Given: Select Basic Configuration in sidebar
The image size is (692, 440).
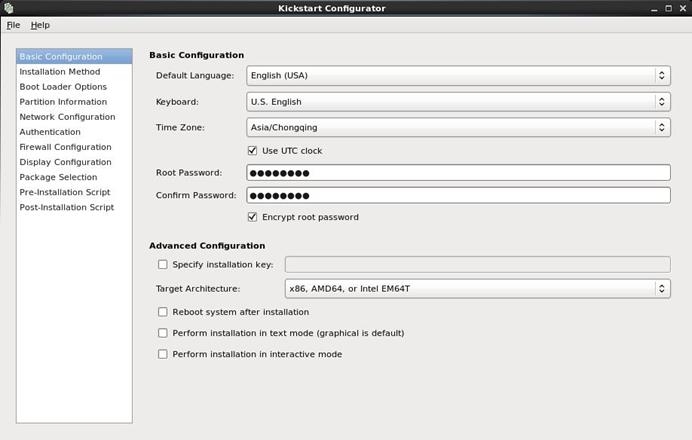Looking at the screenshot, I should point(74,56).
